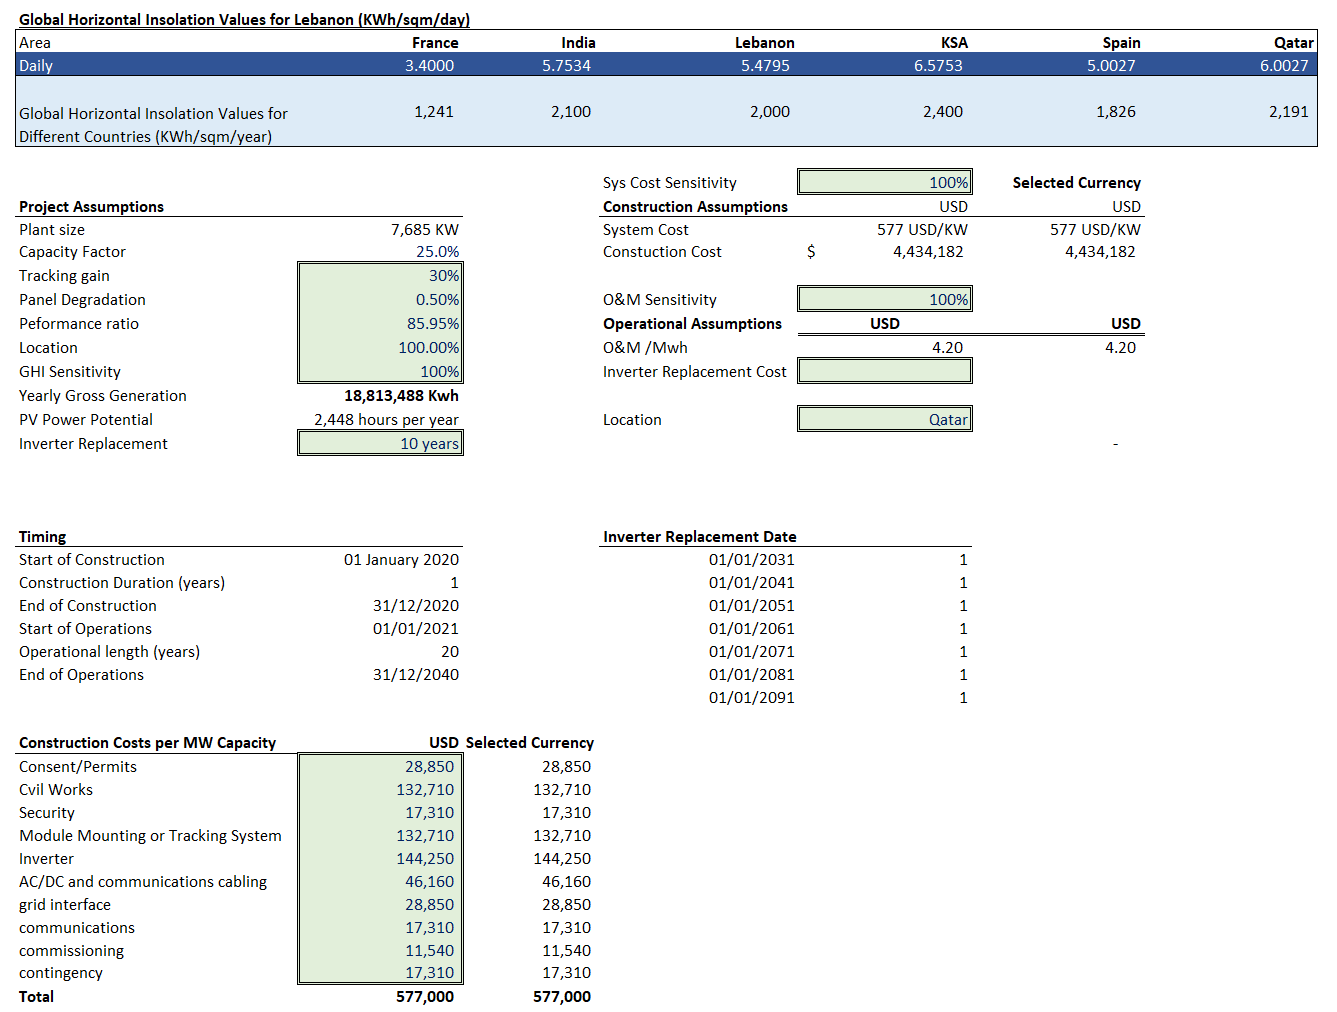Click O&M /Mwh USD value 4.20
Viewport: 1337px width, 1012px height.
tap(947, 347)
